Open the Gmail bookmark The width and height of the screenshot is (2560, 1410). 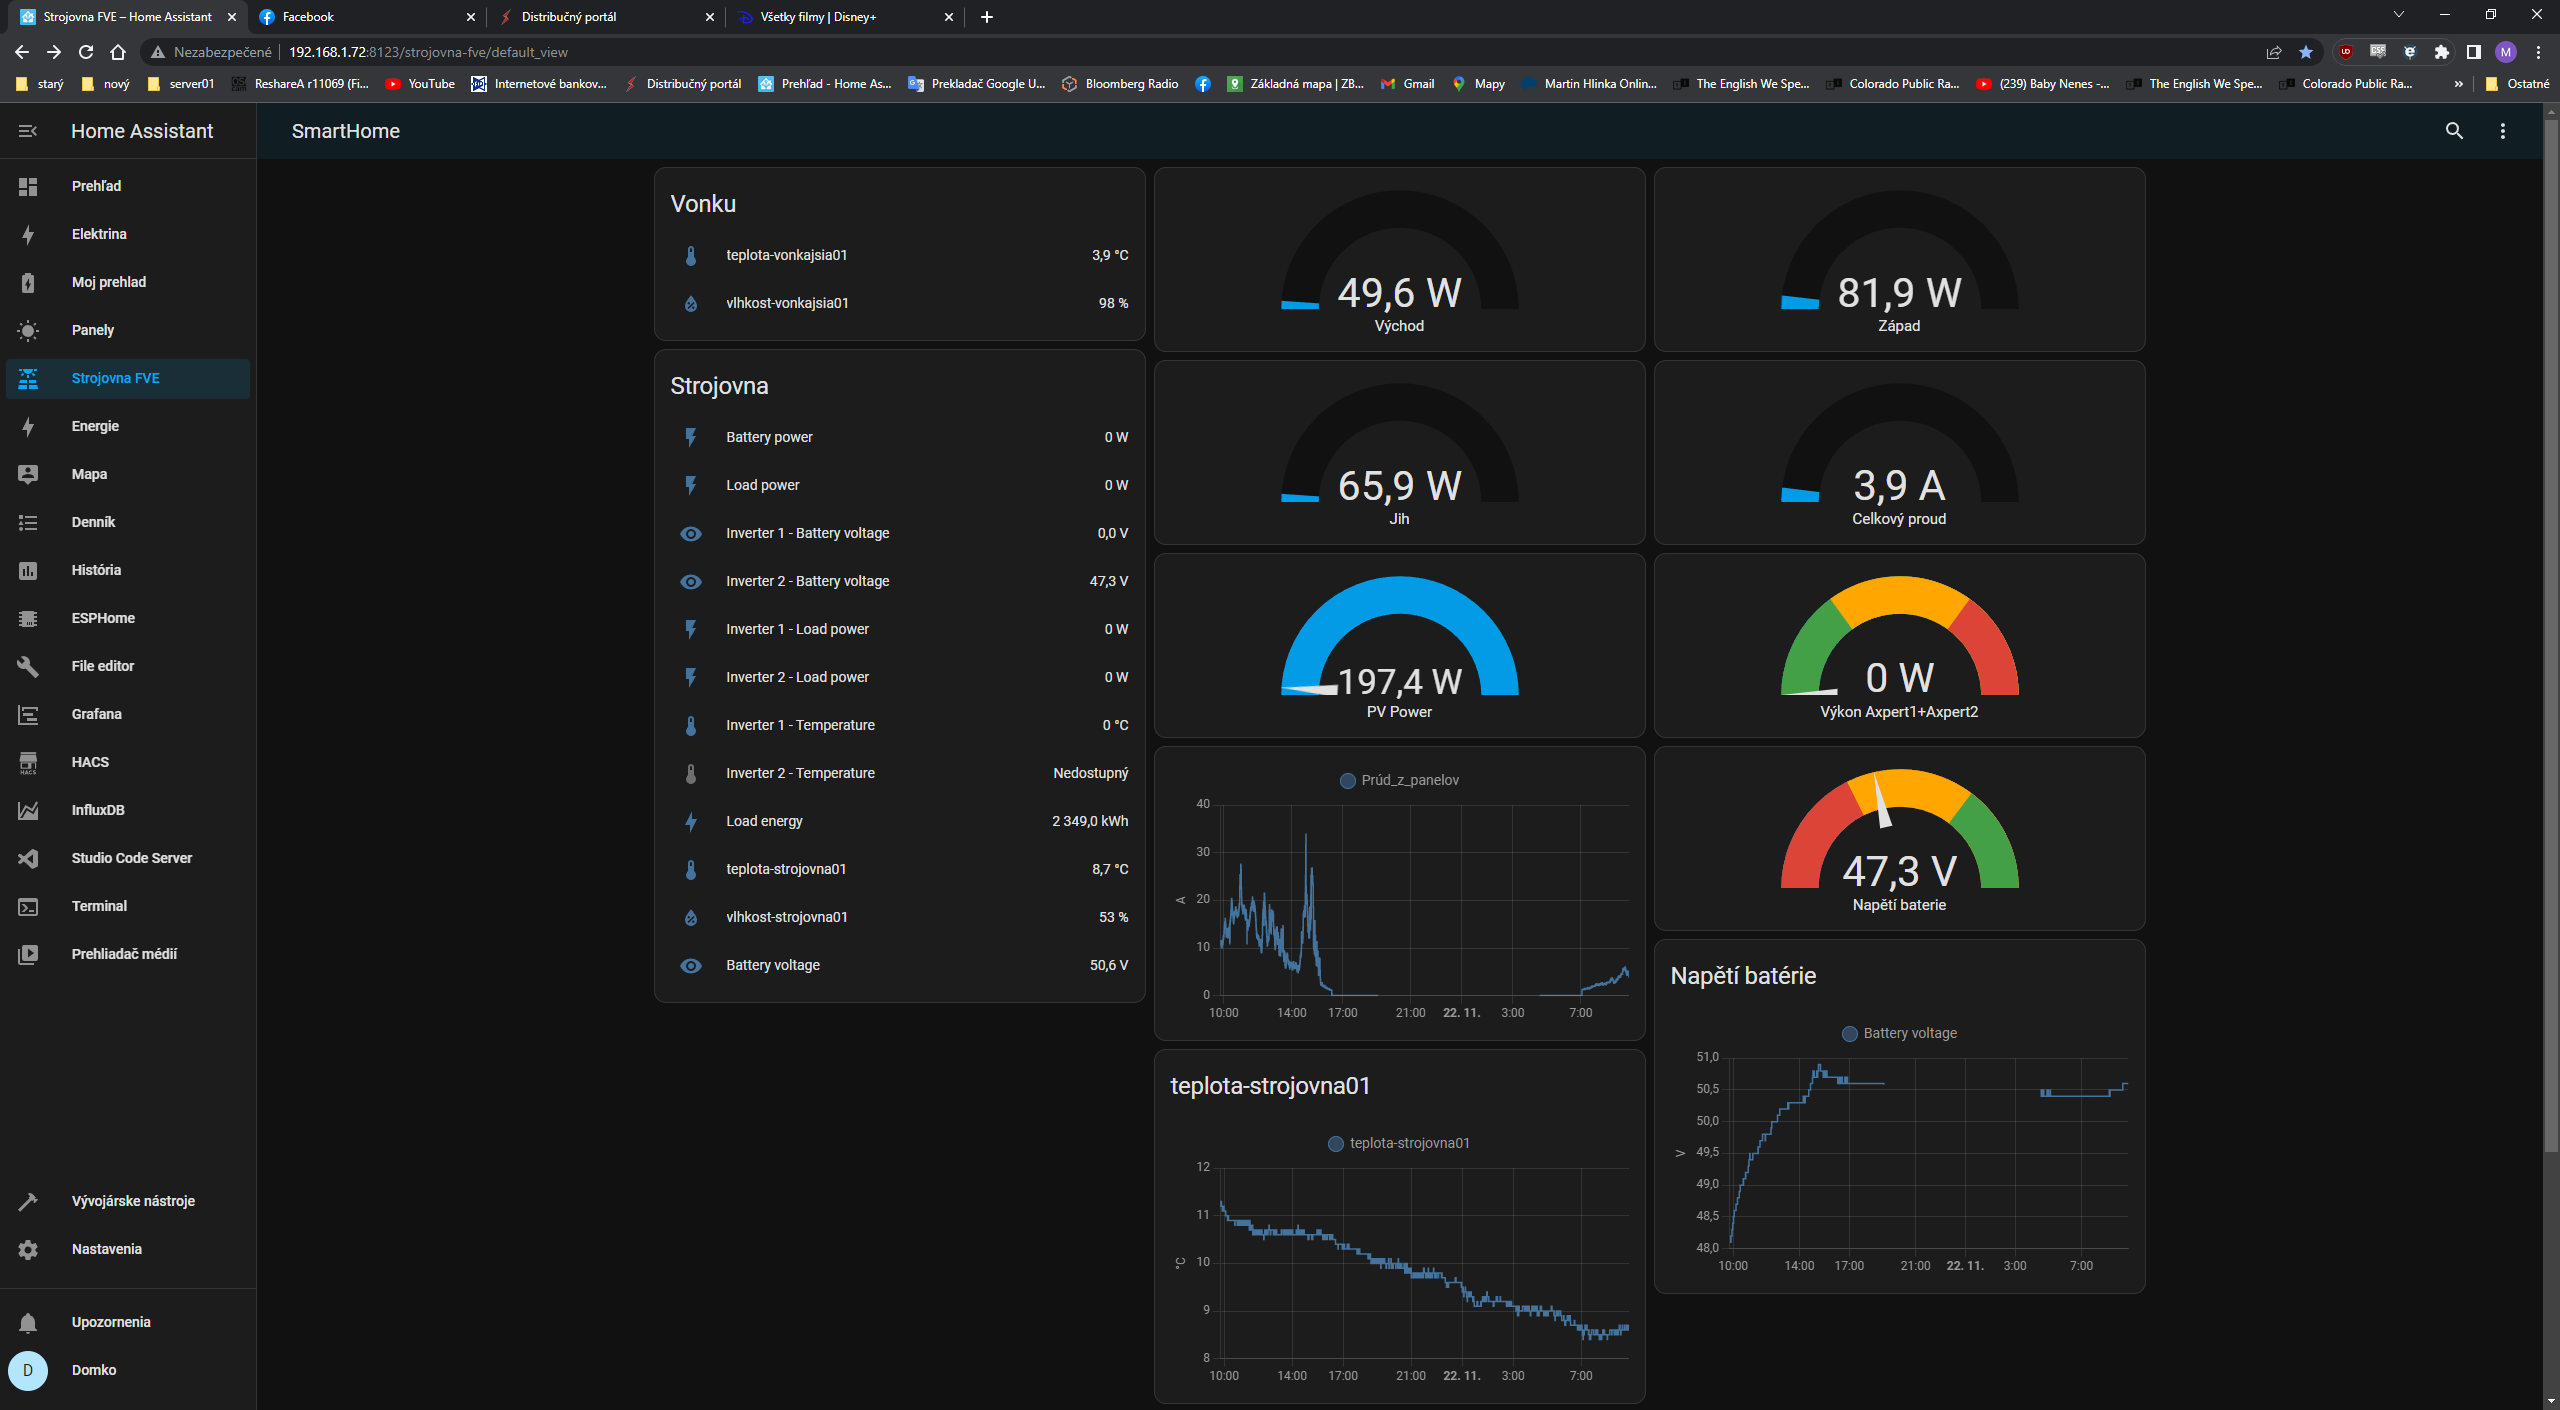coord(1407,84)
